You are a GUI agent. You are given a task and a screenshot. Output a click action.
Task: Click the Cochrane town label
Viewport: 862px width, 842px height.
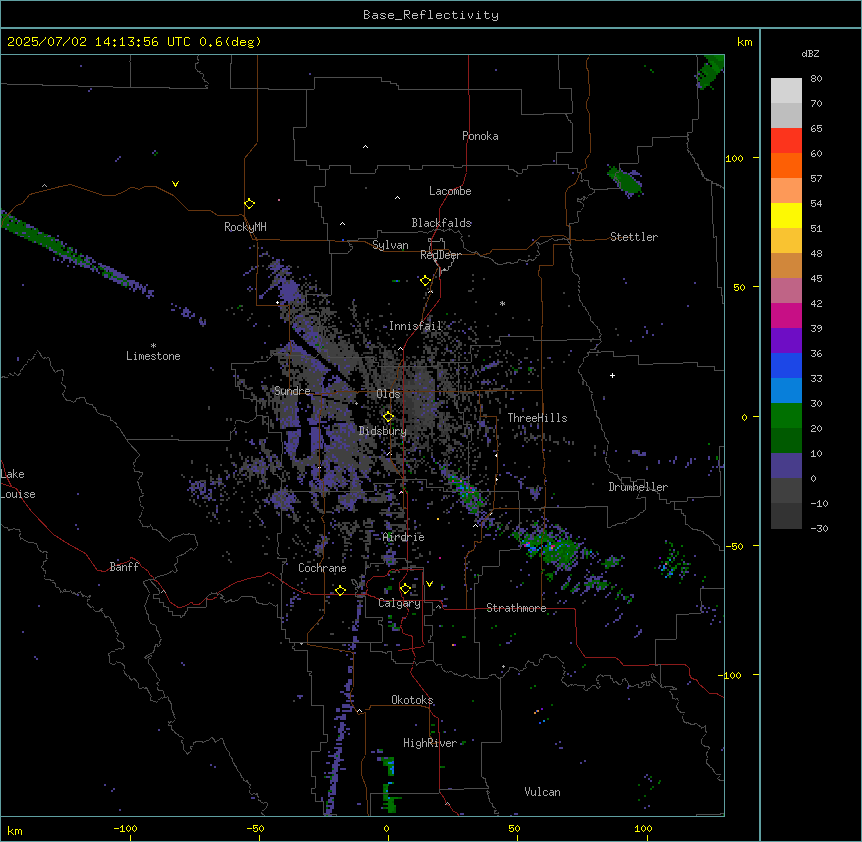[322, 568]
